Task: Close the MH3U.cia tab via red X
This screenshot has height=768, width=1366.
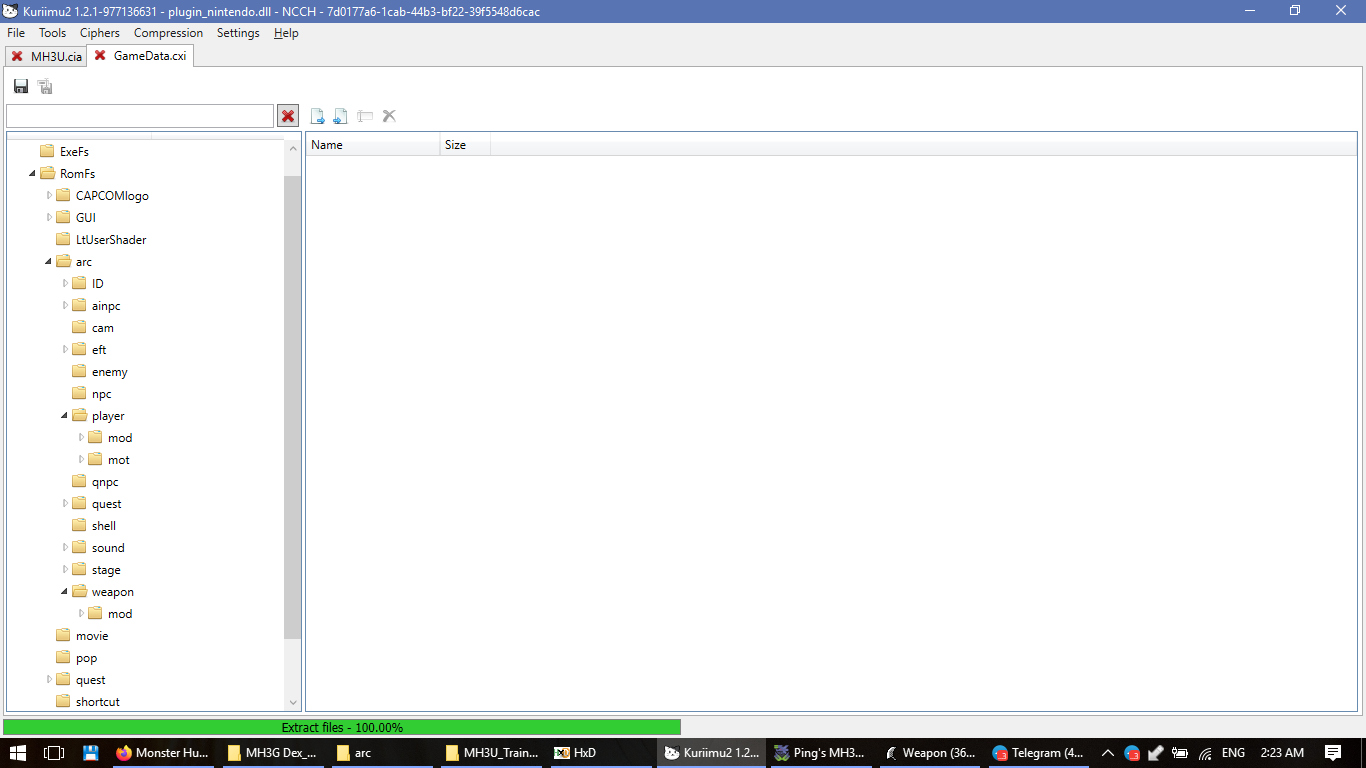Action: [17, 56]
